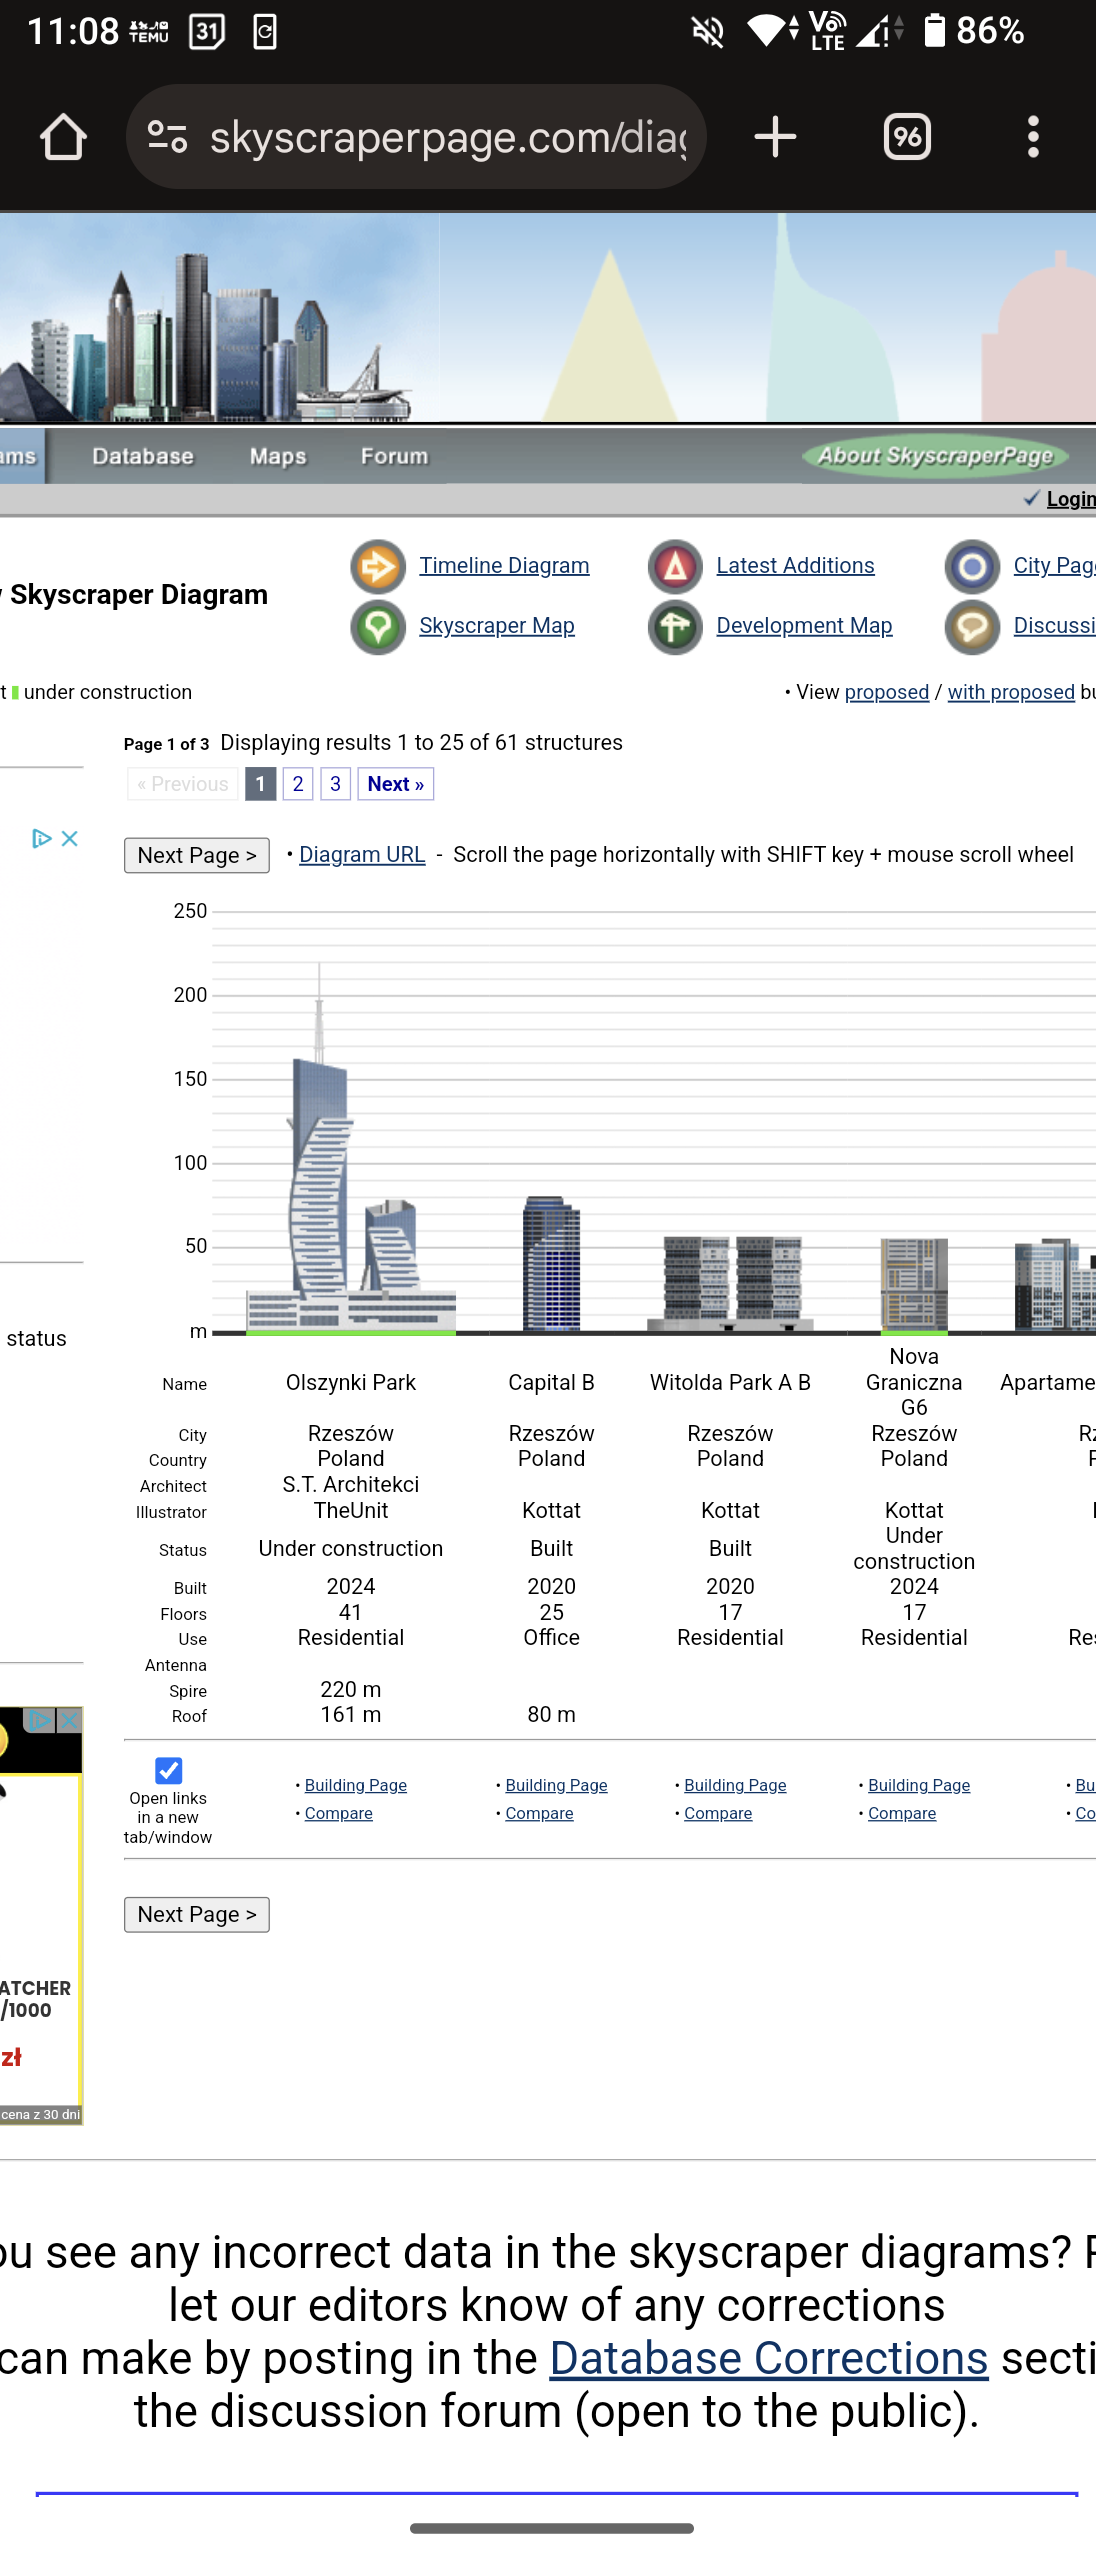This screenshot has height=2560, width=1096.
Task: Click Compare under Capital B
Action: point(539,1813)
